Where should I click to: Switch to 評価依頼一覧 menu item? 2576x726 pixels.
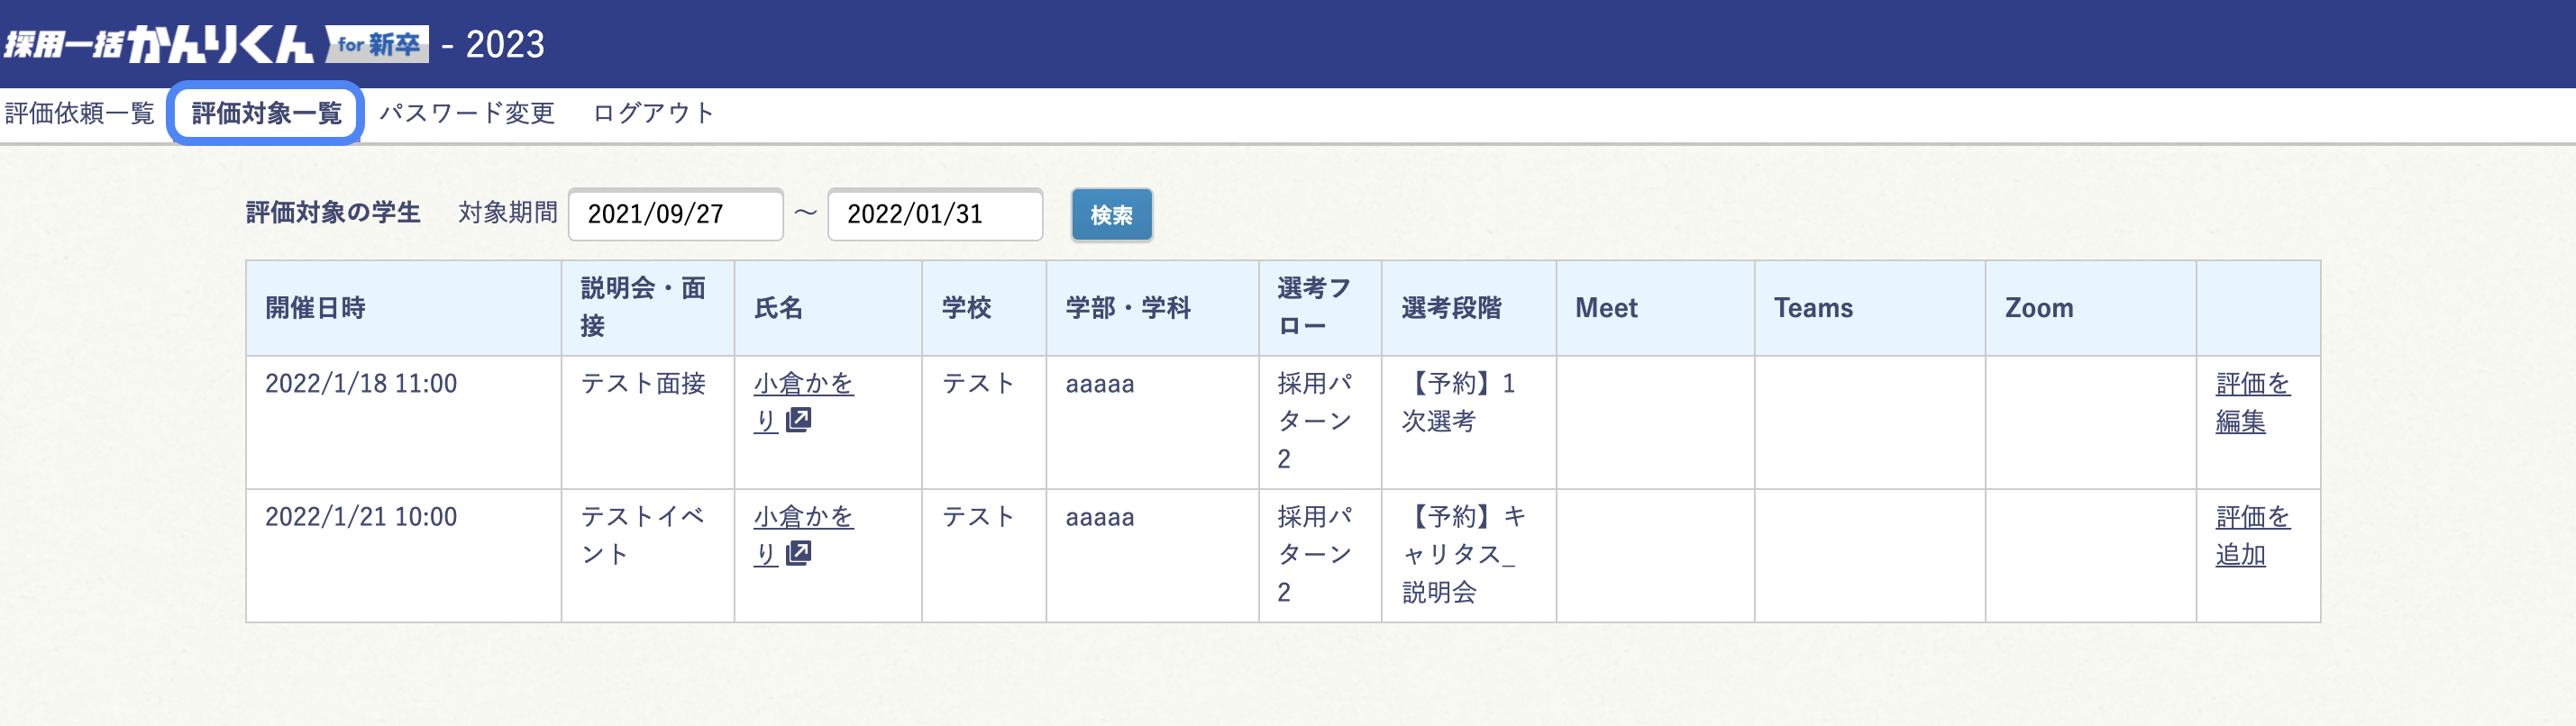(x=77, y=113)
